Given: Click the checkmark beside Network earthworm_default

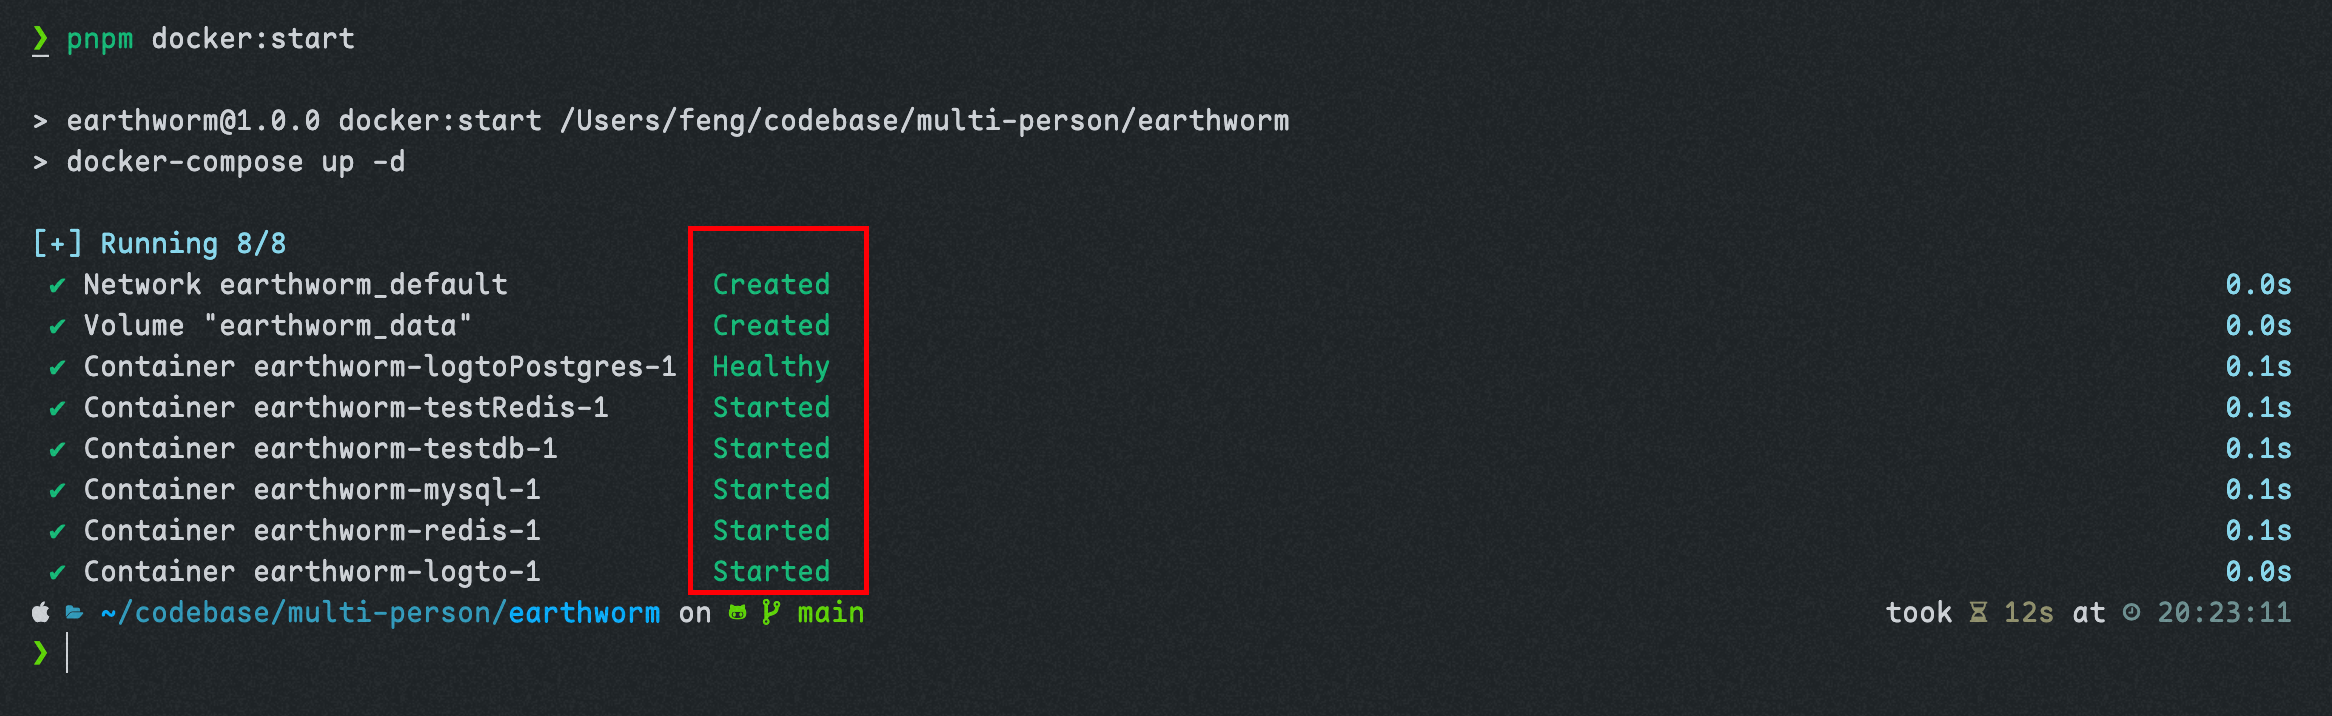Looking at the screenshot, I should [x=58, y=286].
